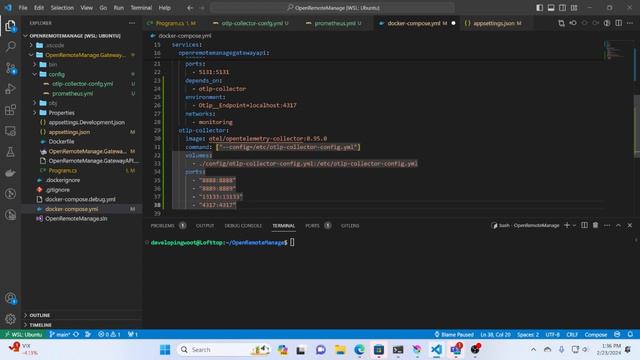Click the command center search field
This screenshot has width=640, height=360.
333,8
